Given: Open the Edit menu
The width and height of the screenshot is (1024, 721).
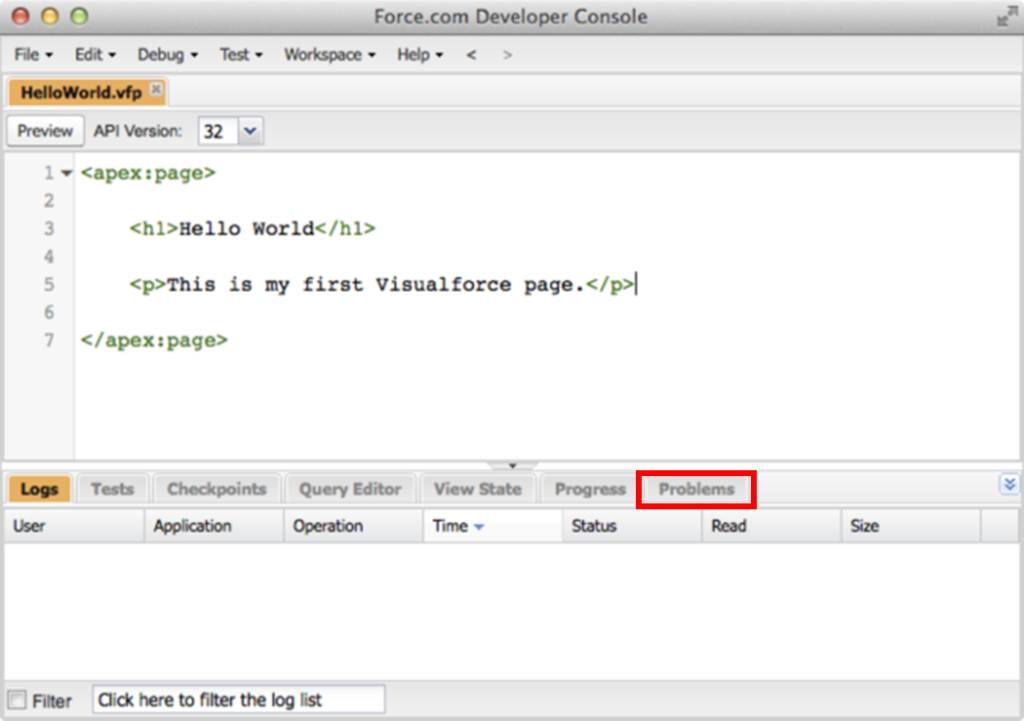Looking at the screenshot, I should click(x=95, y=55).
